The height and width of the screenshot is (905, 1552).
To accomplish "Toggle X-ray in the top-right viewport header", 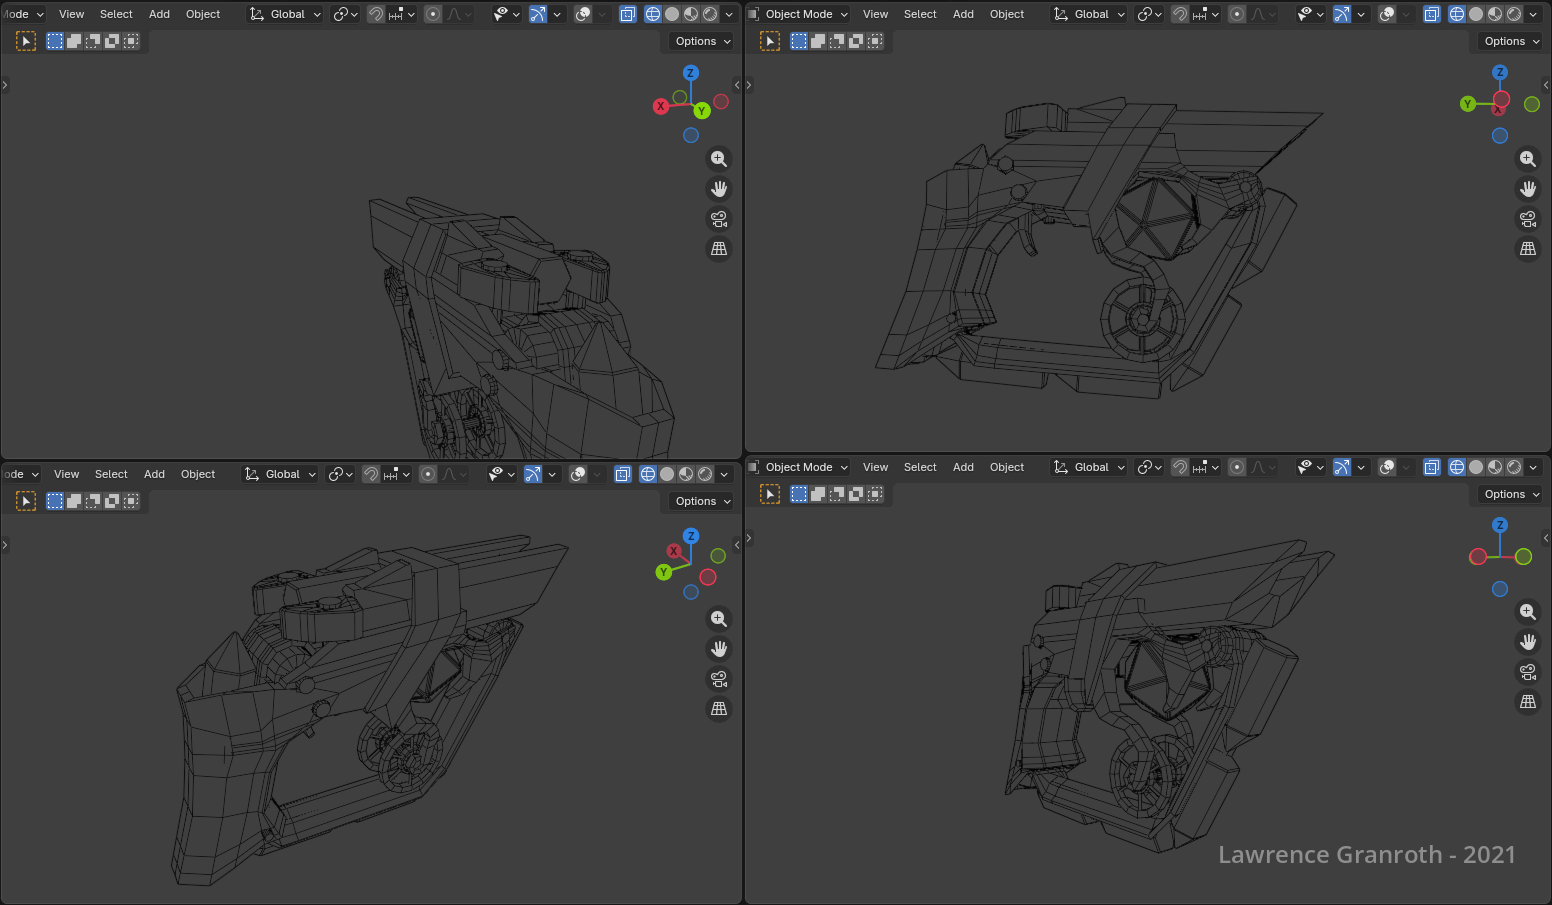I will (1432, 14).
